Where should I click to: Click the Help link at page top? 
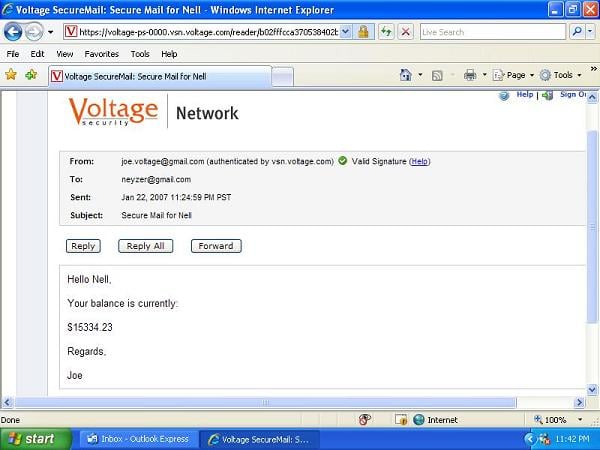point(524,95)
